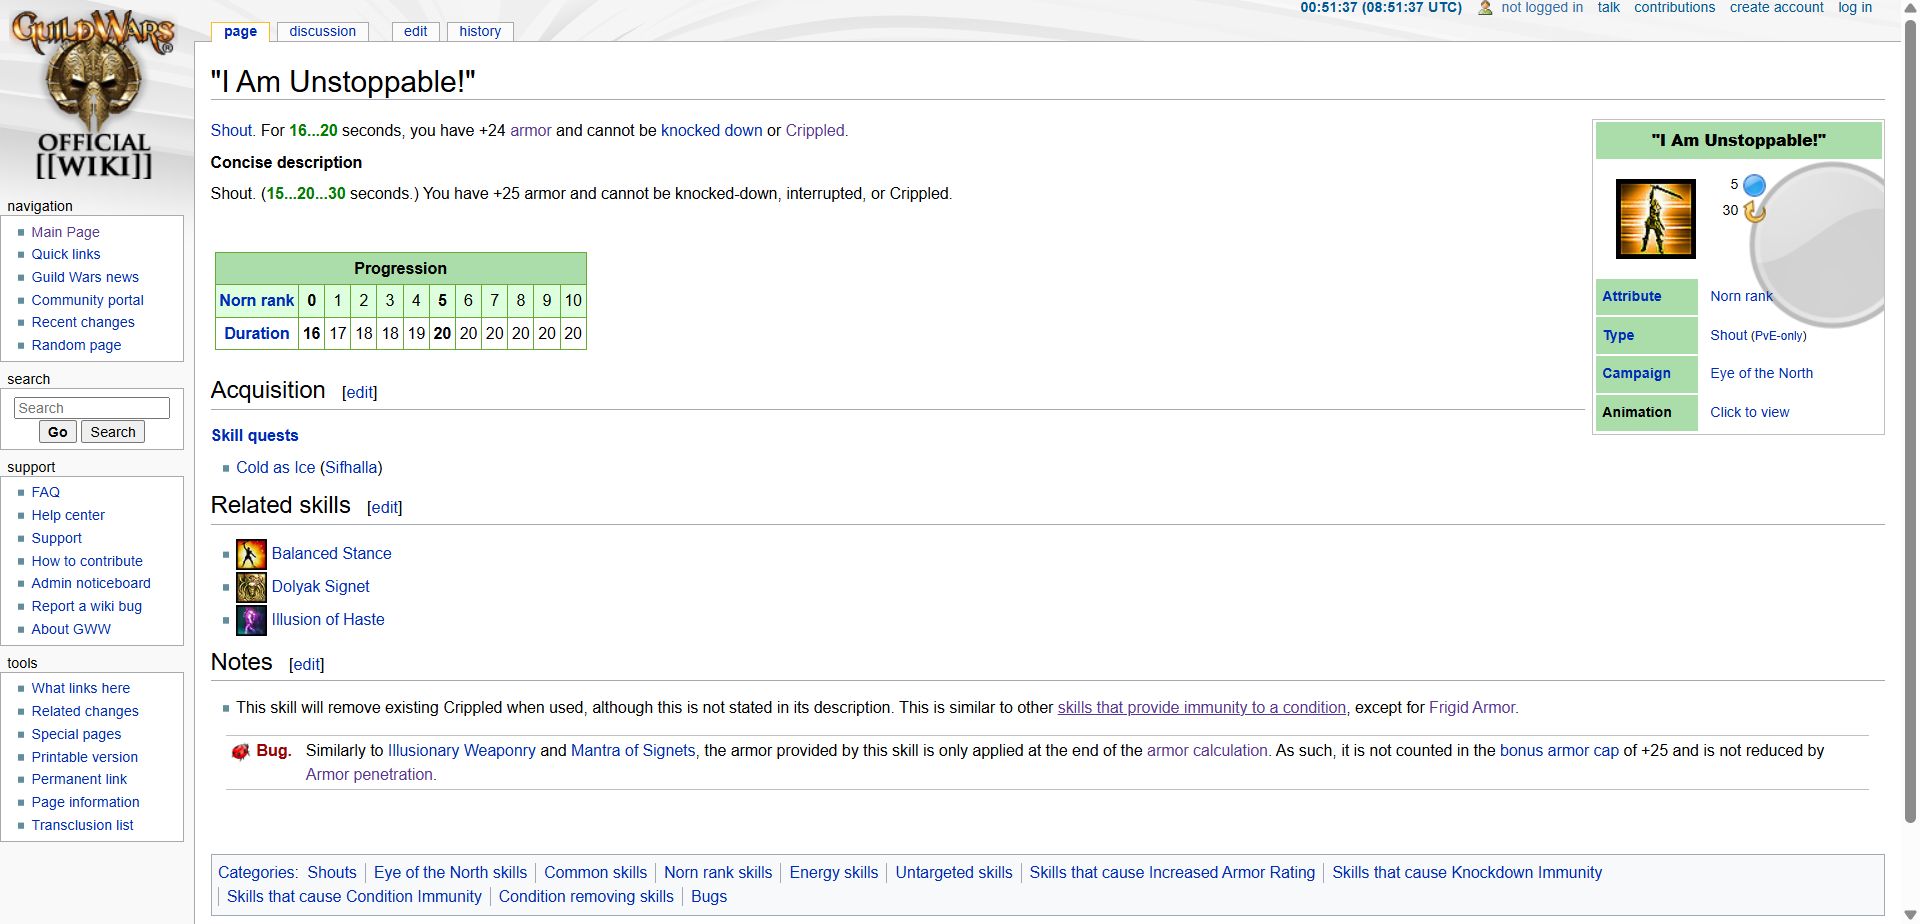Open Related changes
The height and width of the screenshot is (924, 1920).
[85, 711]
